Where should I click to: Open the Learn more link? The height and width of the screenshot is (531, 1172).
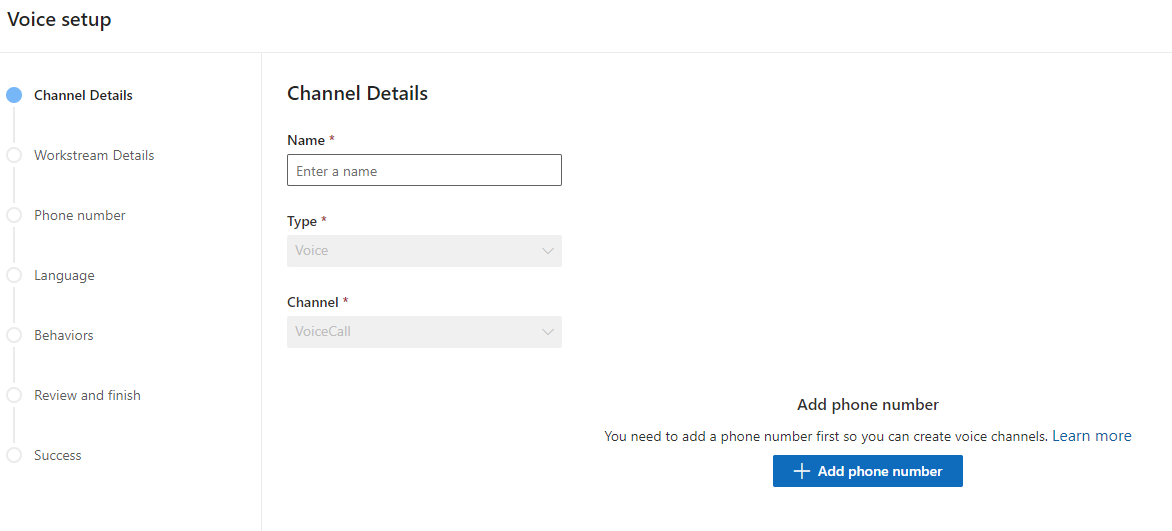pyautogui.click(x=1092, y=436)
